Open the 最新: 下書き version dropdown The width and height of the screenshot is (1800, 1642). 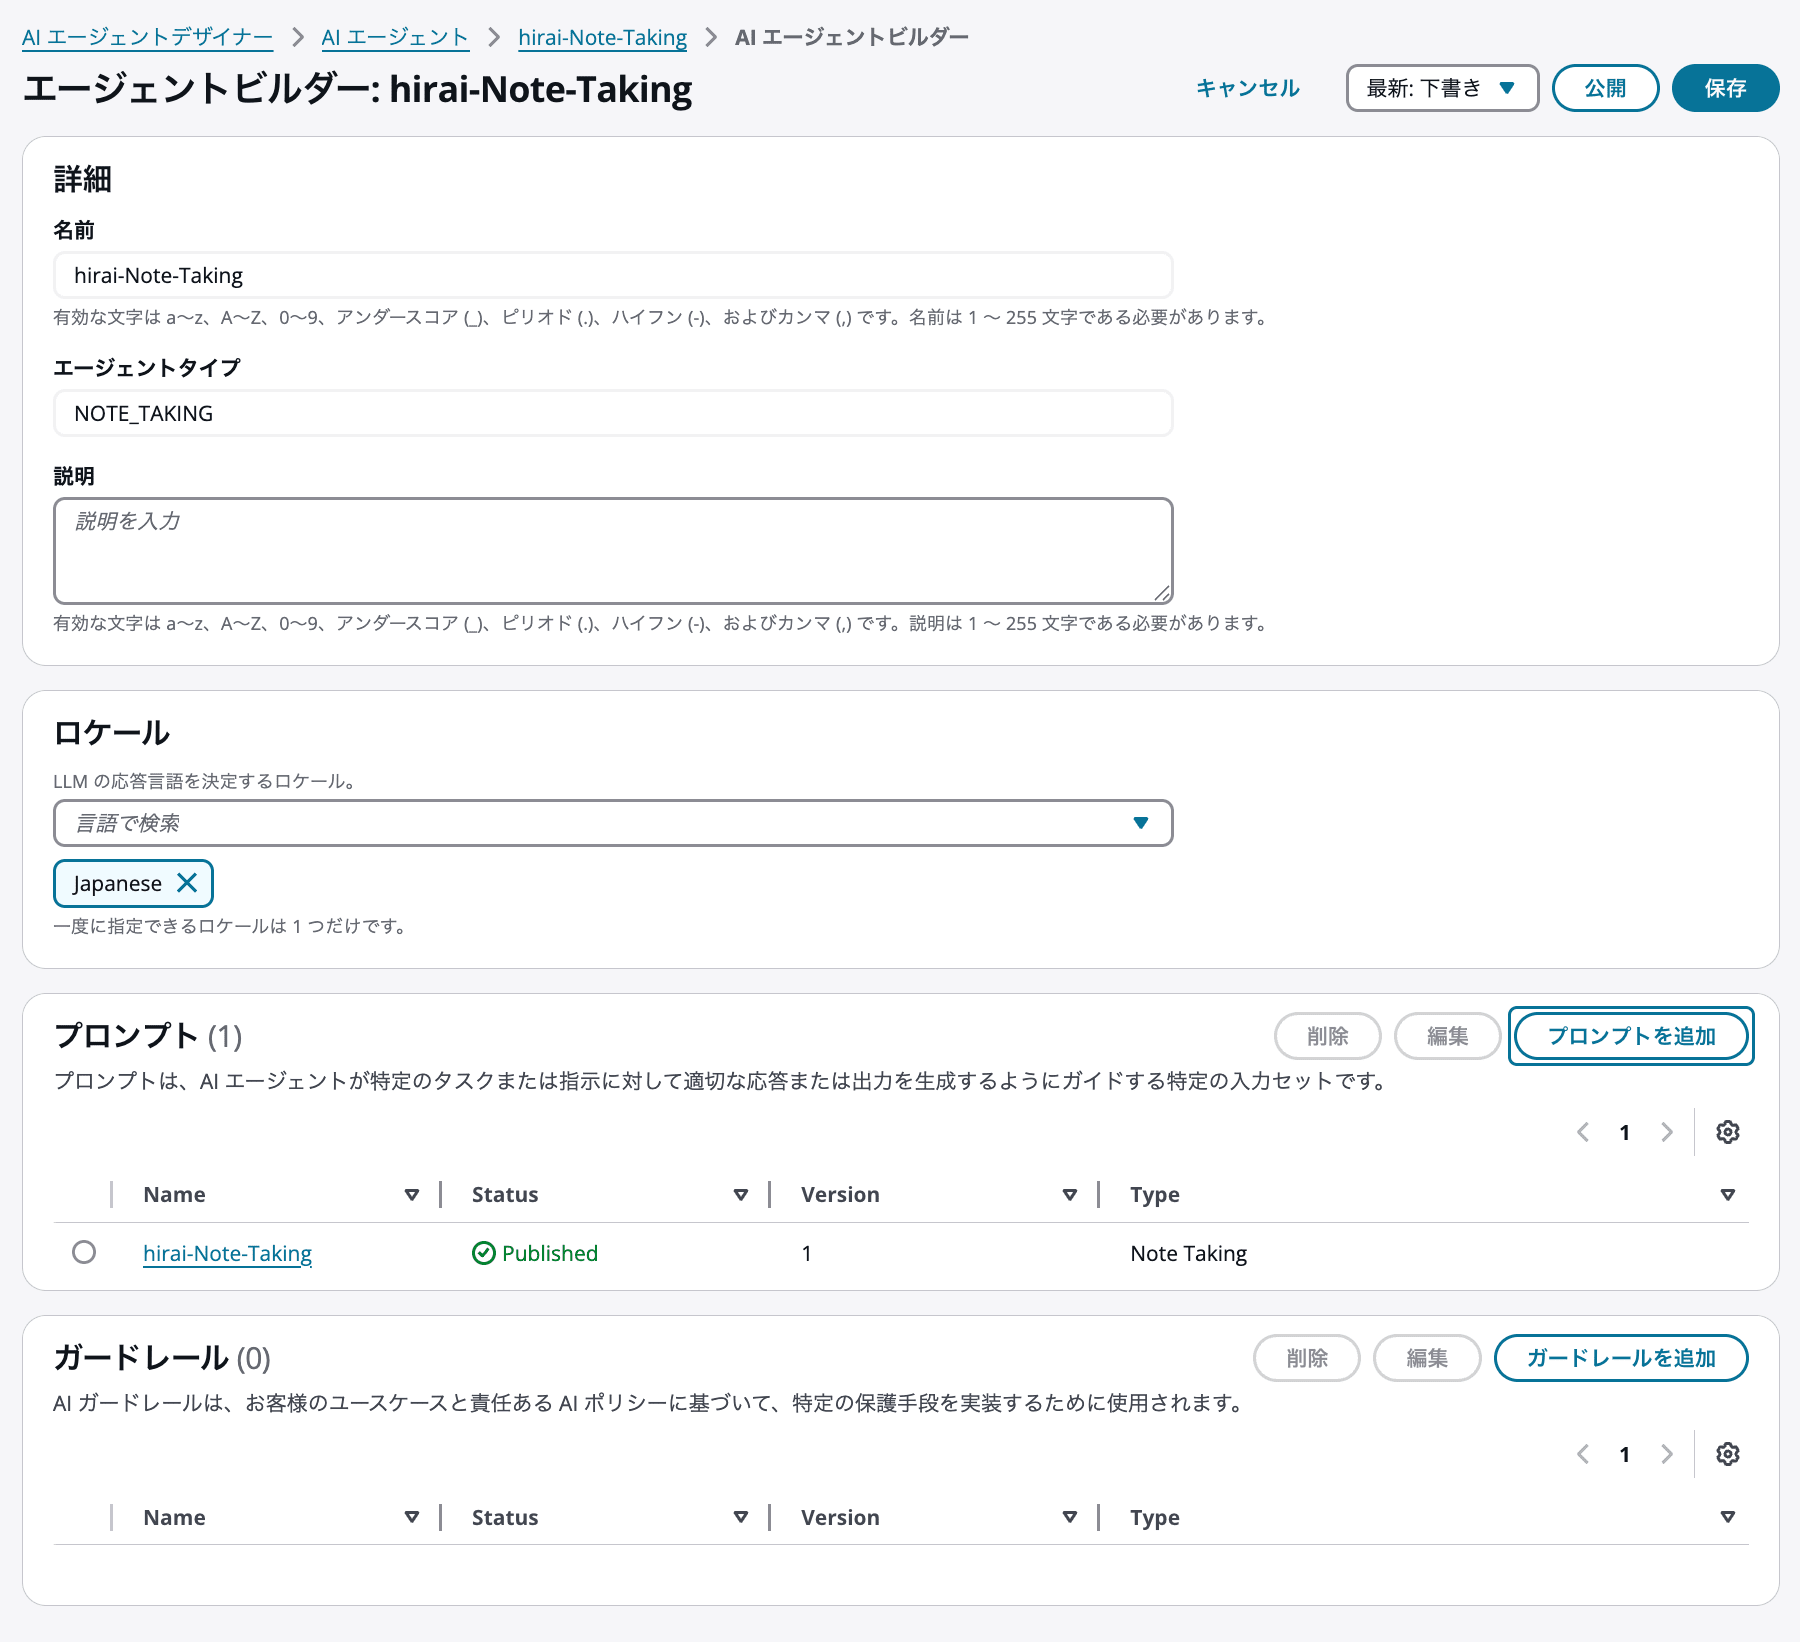click(x=1442, y=88)
